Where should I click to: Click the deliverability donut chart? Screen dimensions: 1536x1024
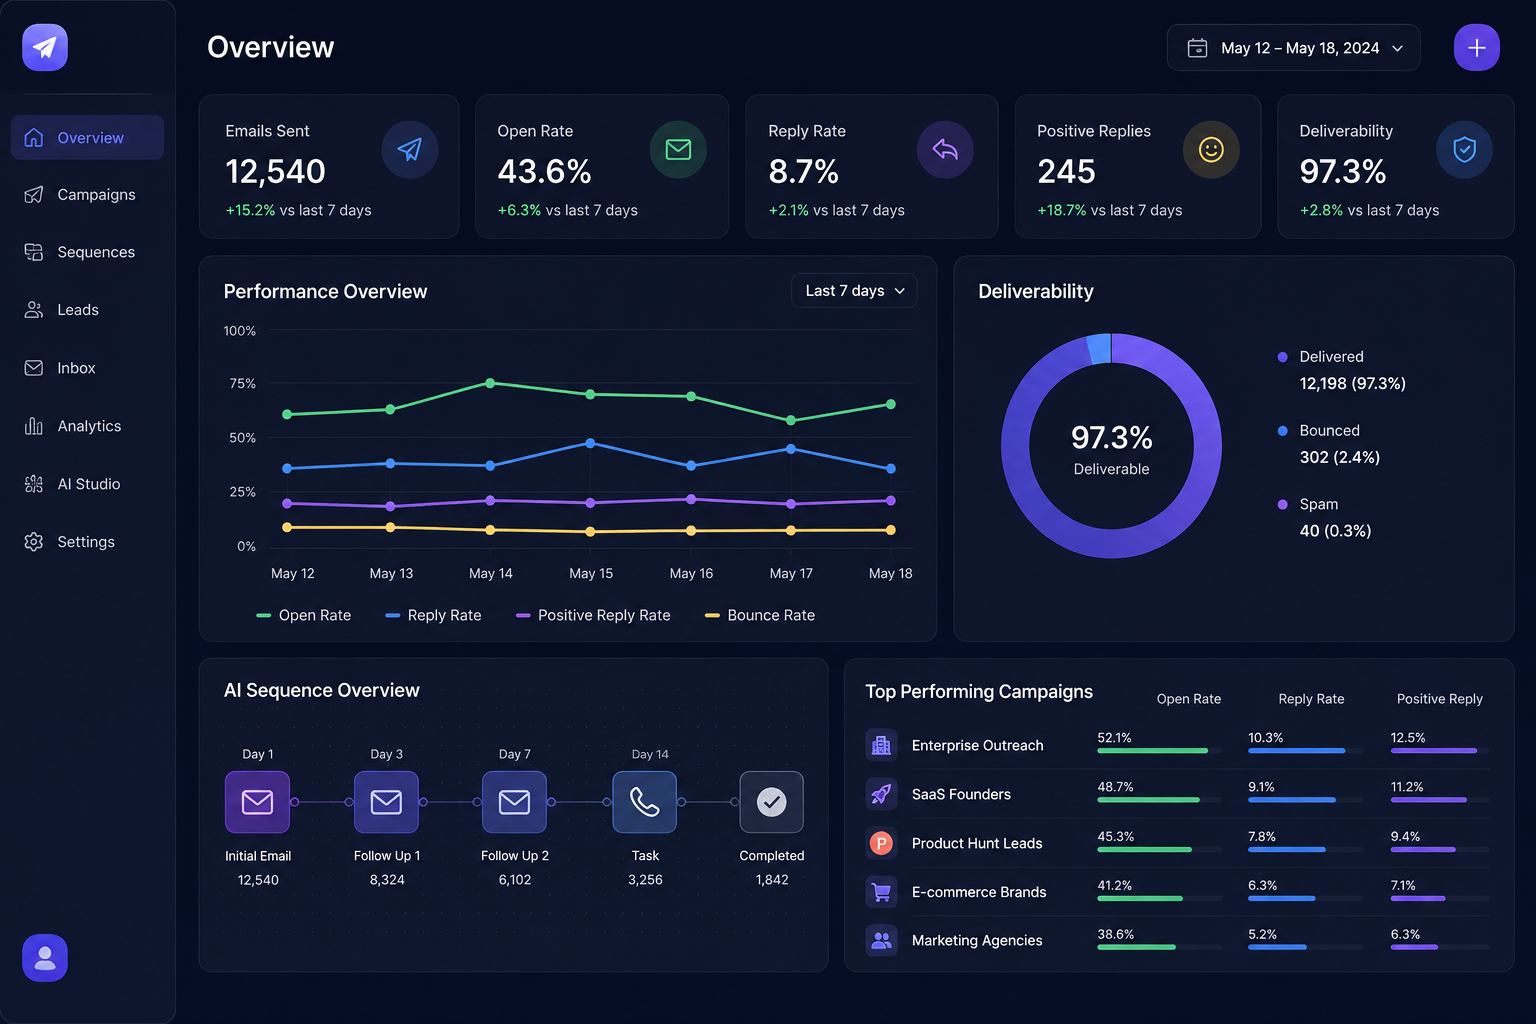pyautogui.click(x=1111, y=446)
